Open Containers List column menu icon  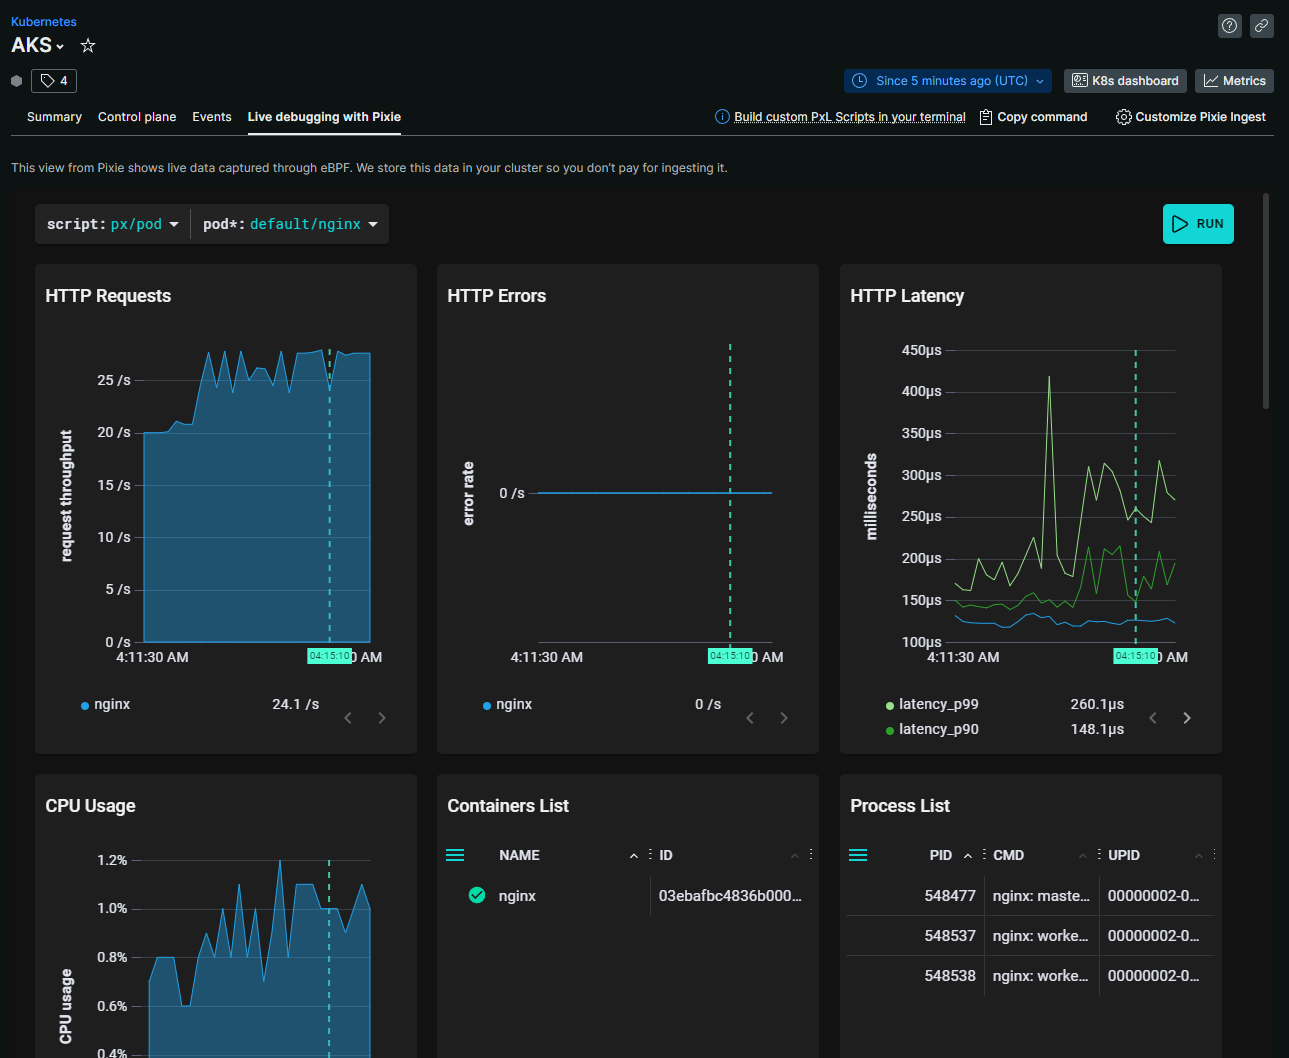455,855
